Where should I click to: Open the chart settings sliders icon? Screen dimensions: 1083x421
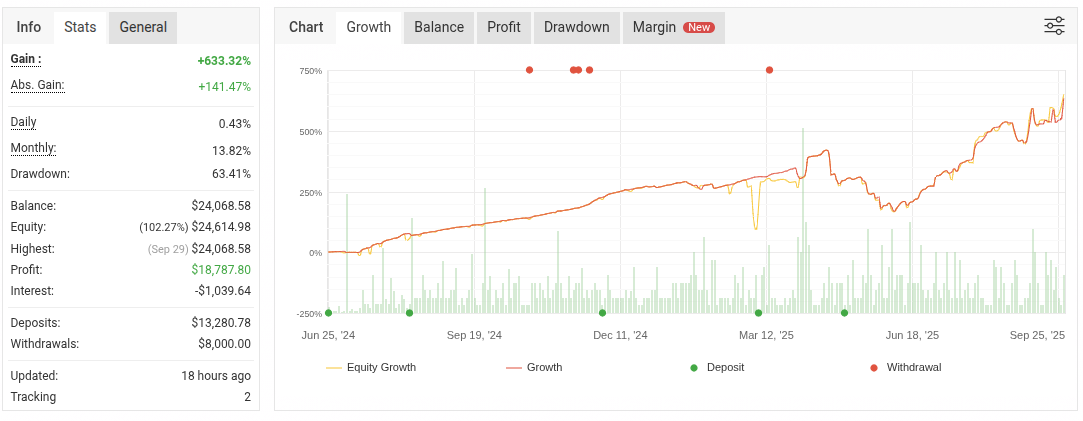pyautogui.click(x=1054, y=26)
